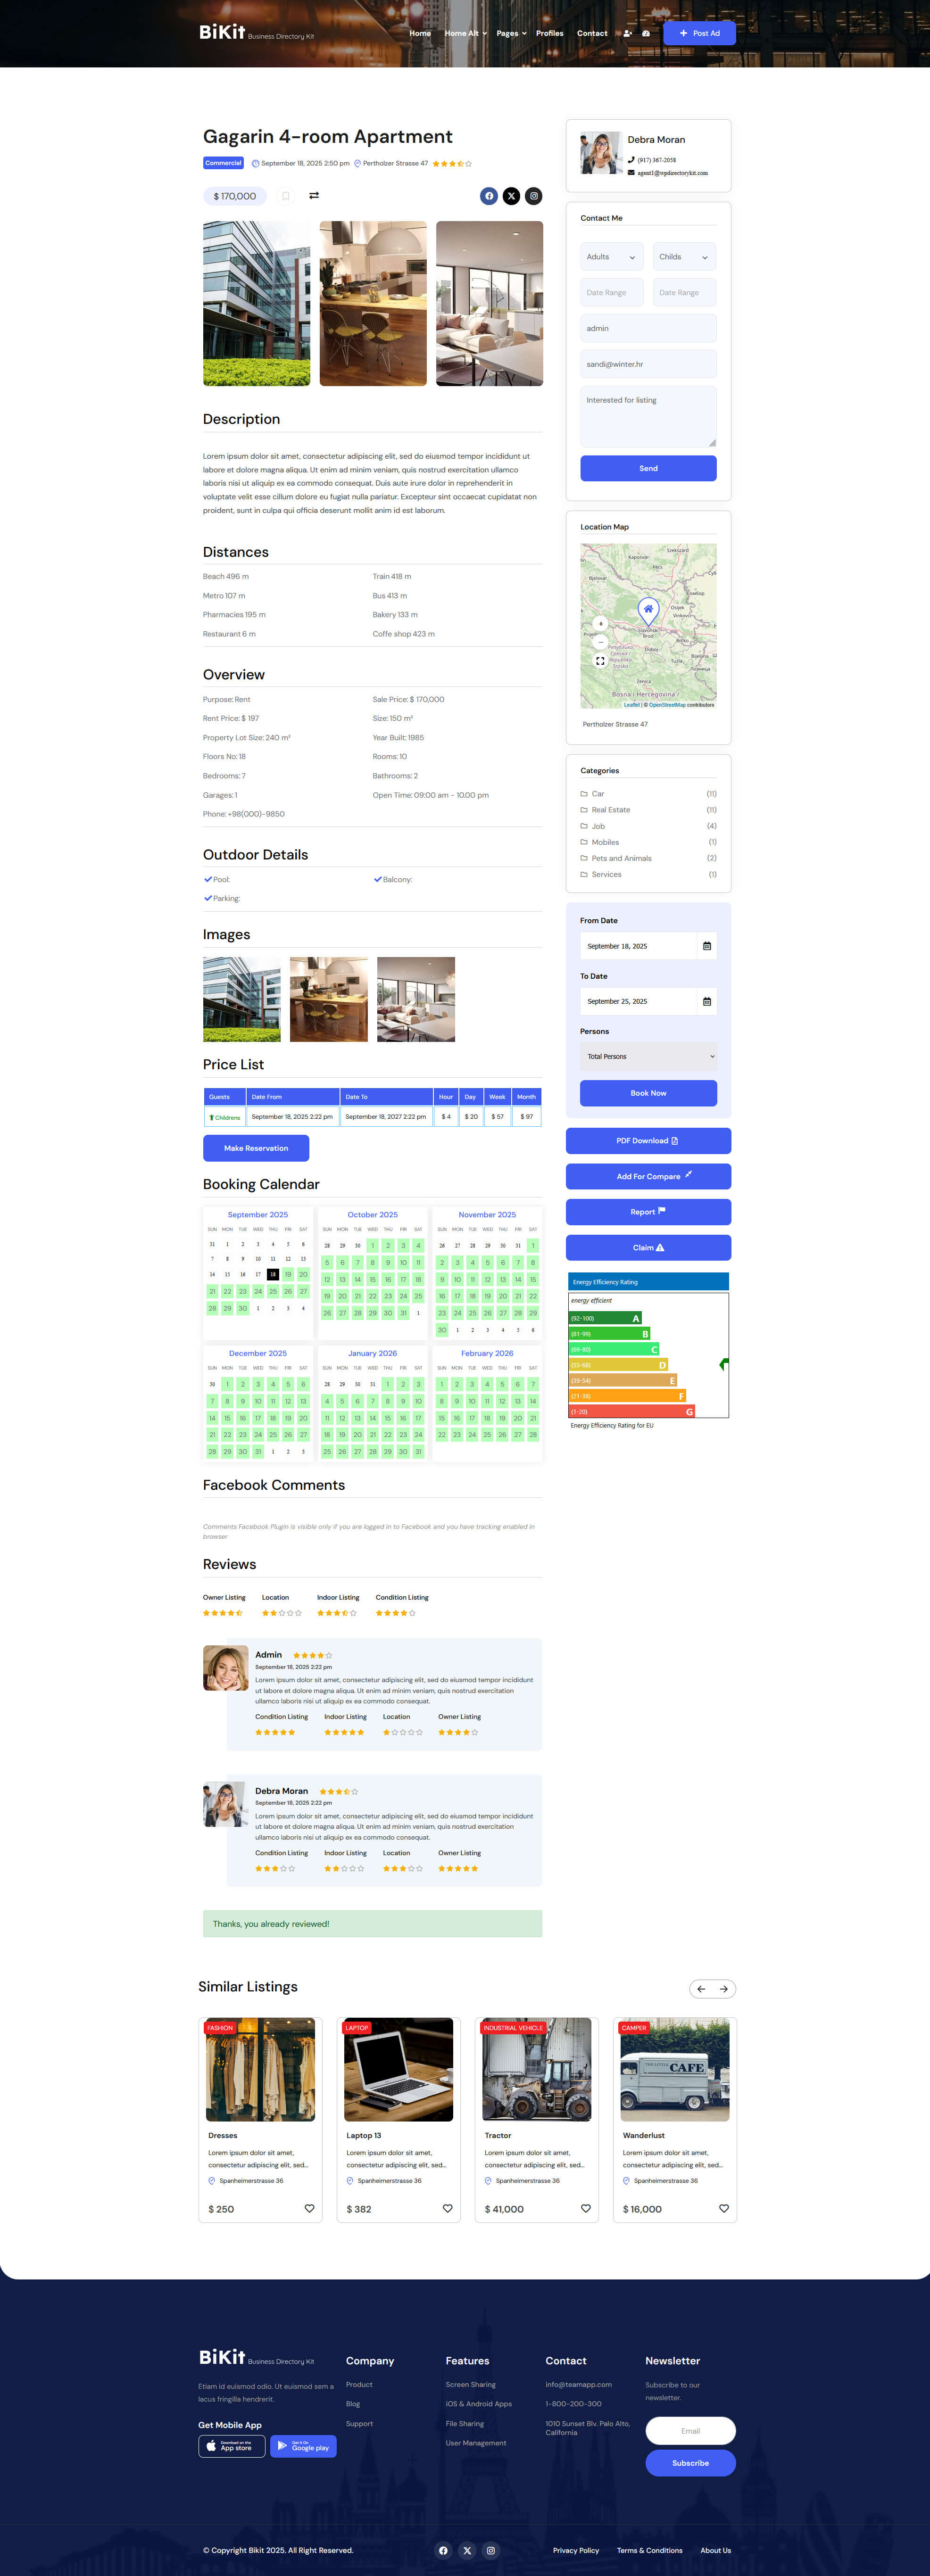Open the Tractor listing image

(537, 2069)
